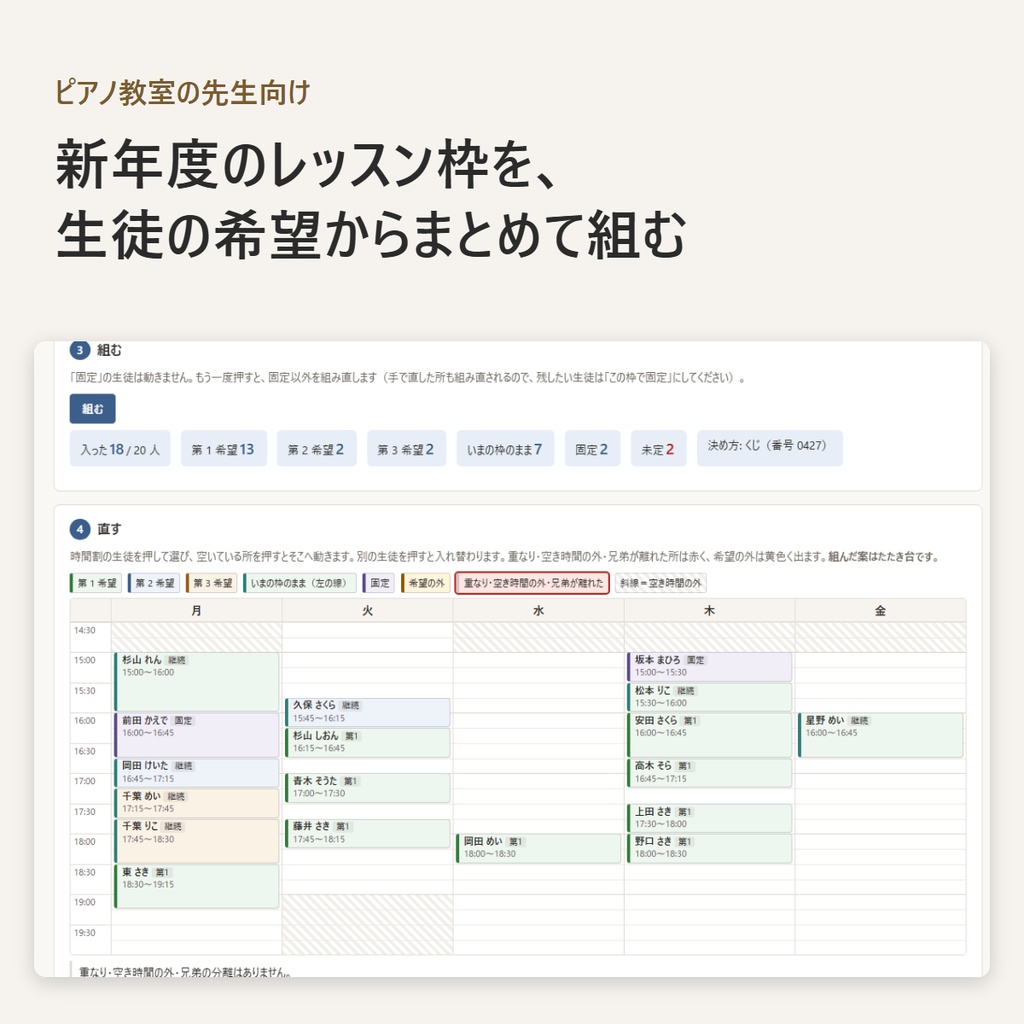
Task: Select 青木 そうた 17:00–17:30 lesson block
Action: click(368, 788)
